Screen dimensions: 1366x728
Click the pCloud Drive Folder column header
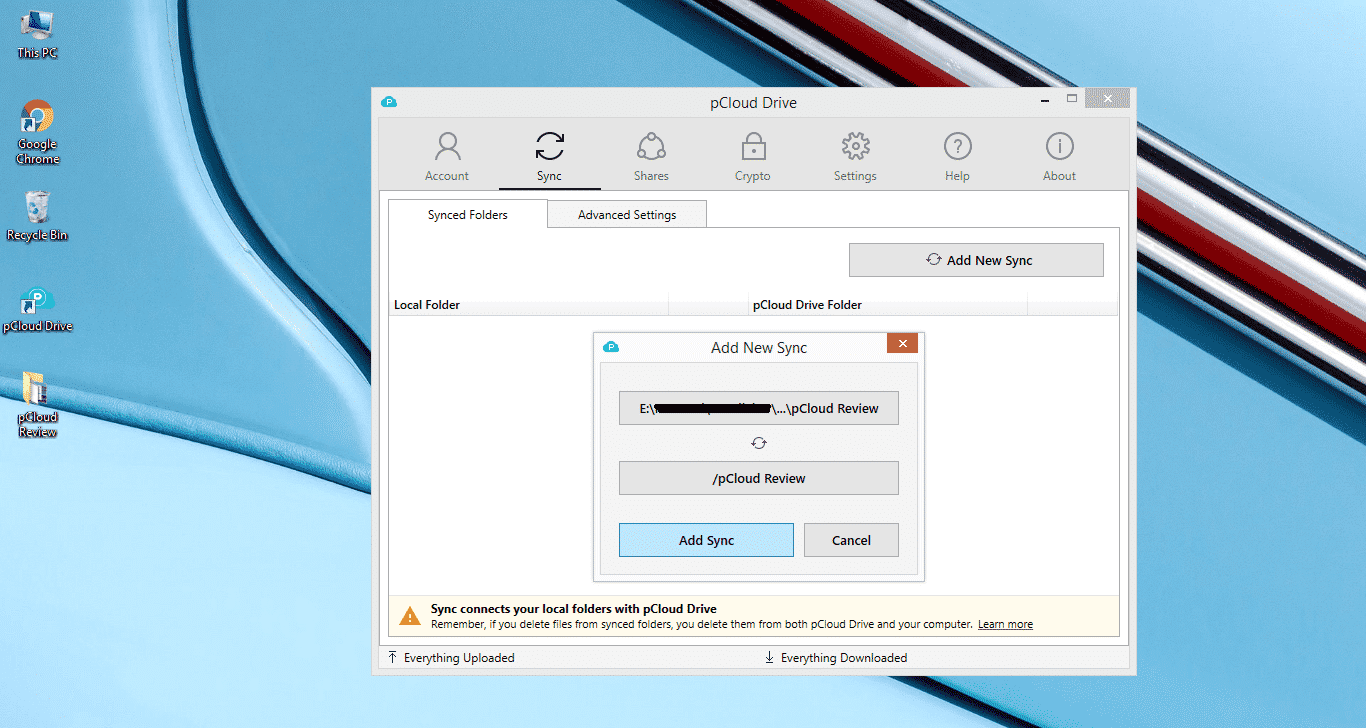coord(888,305)
